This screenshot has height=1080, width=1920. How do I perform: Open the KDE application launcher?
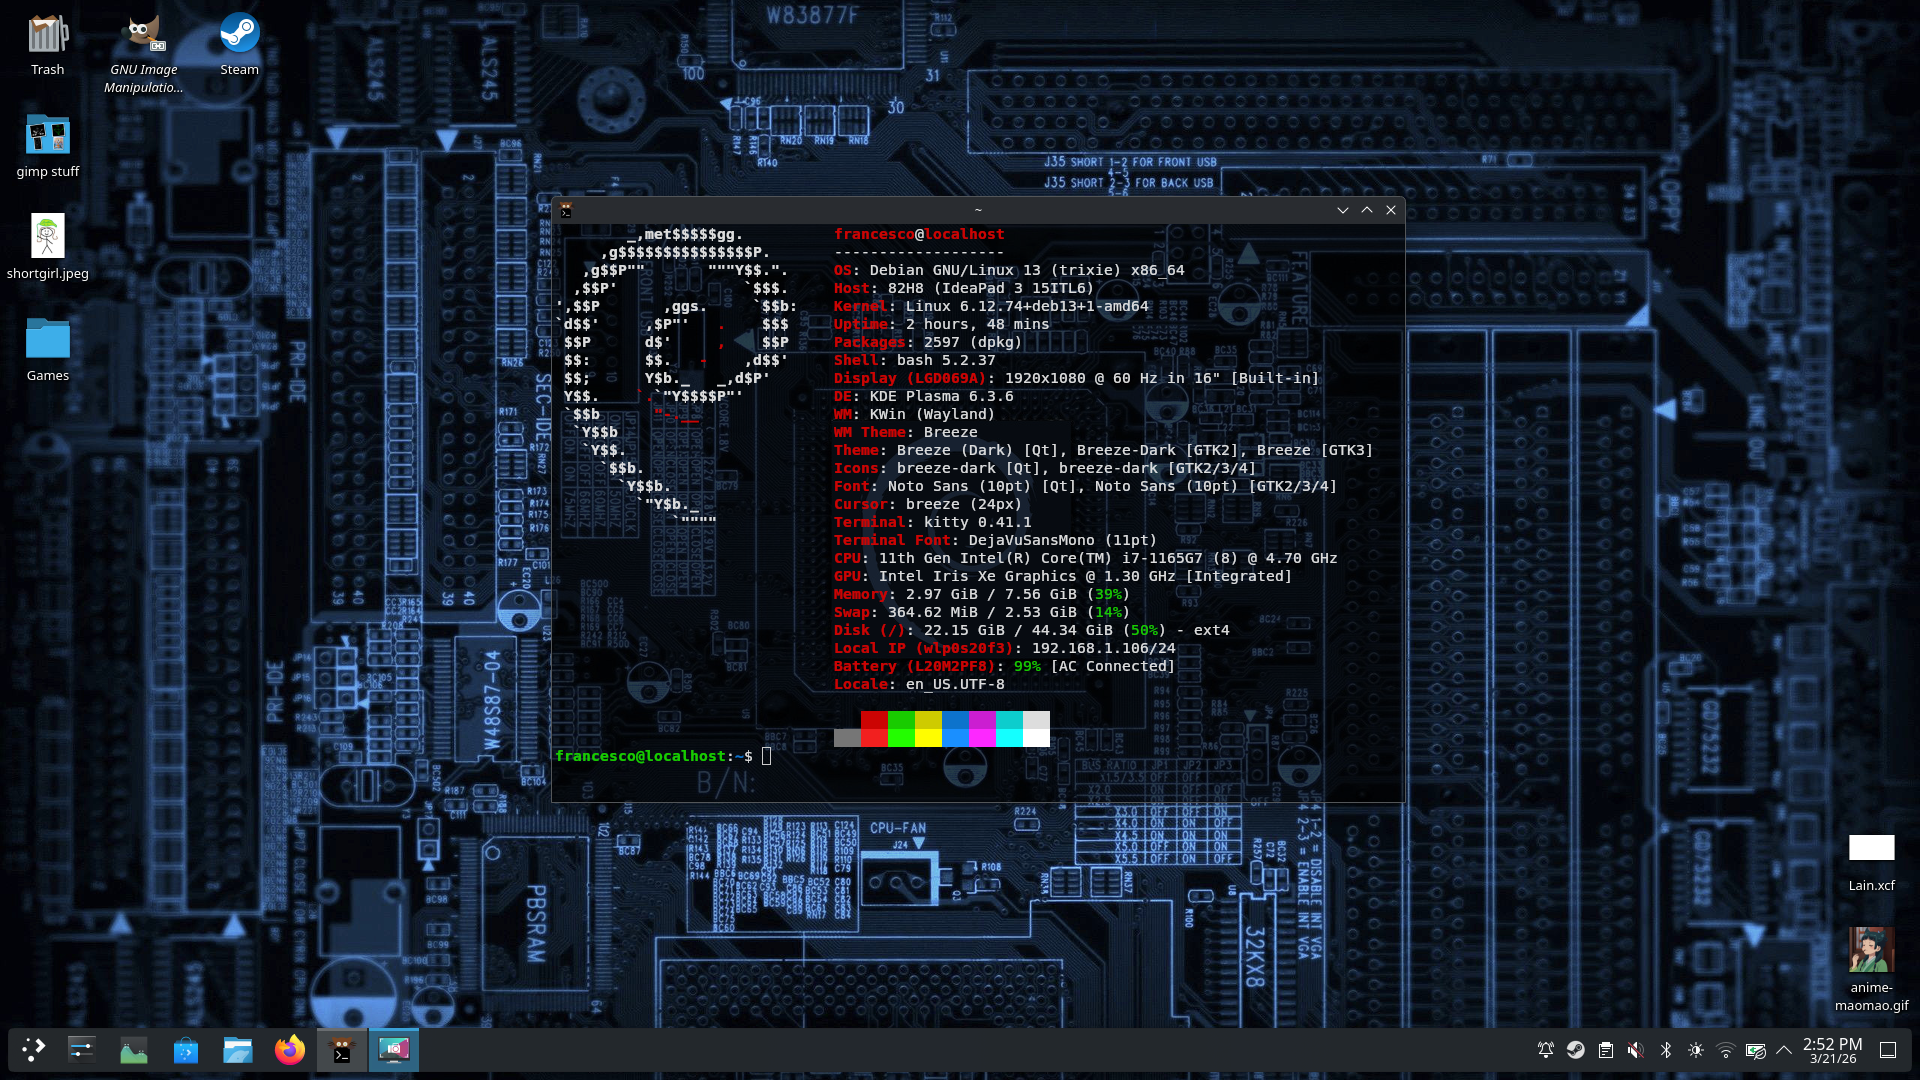coord(34,1050)
